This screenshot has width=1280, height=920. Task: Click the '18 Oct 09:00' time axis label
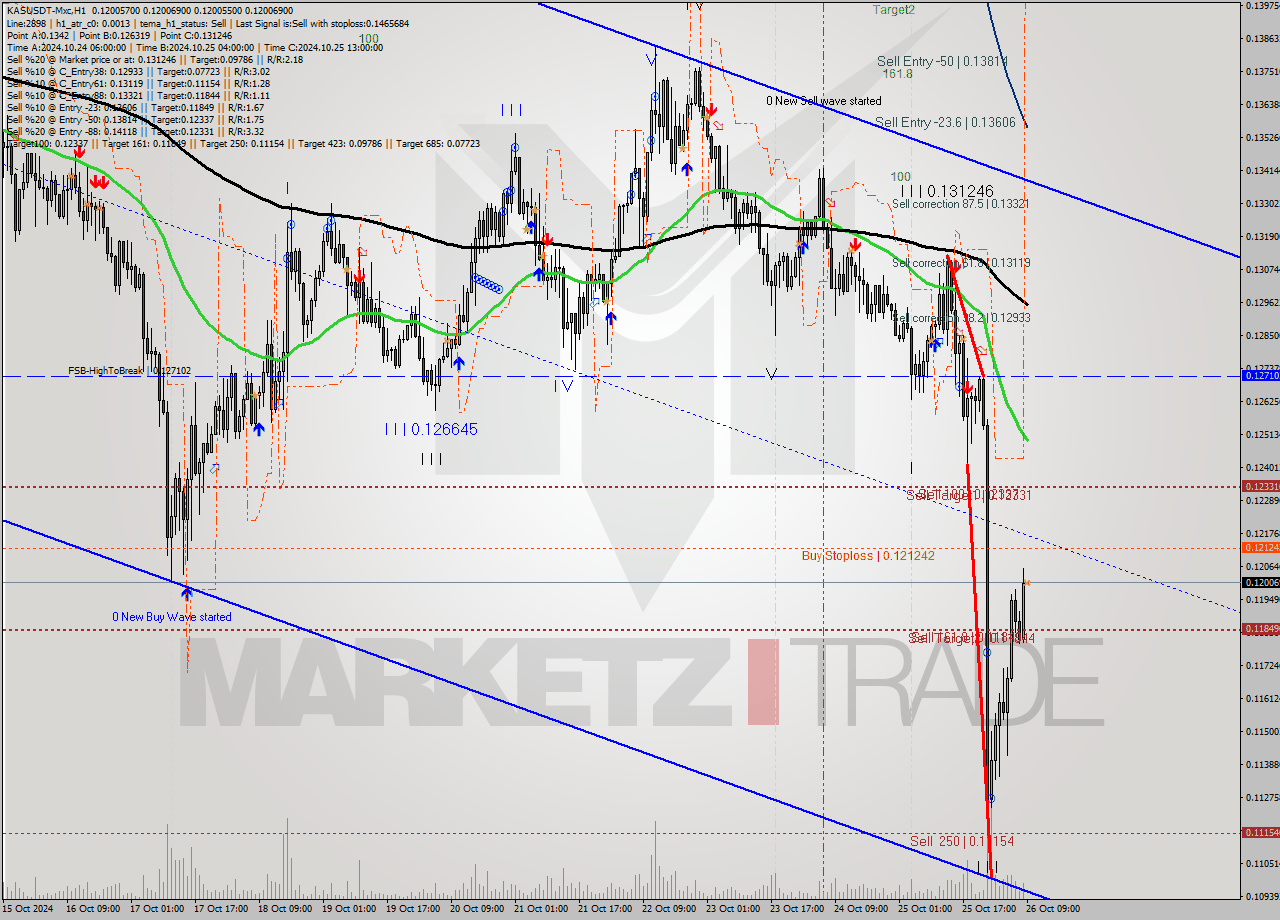point(285,909)
